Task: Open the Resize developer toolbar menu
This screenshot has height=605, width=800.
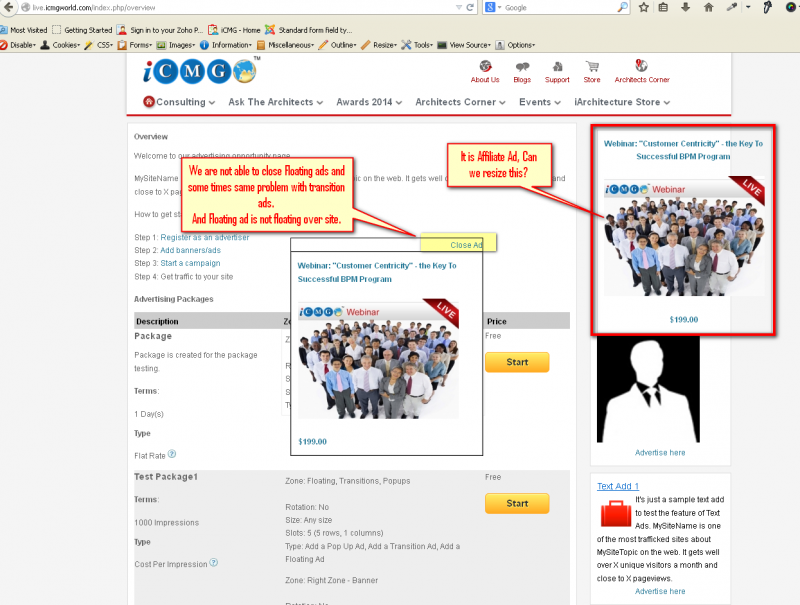Action: pos(379,45)
